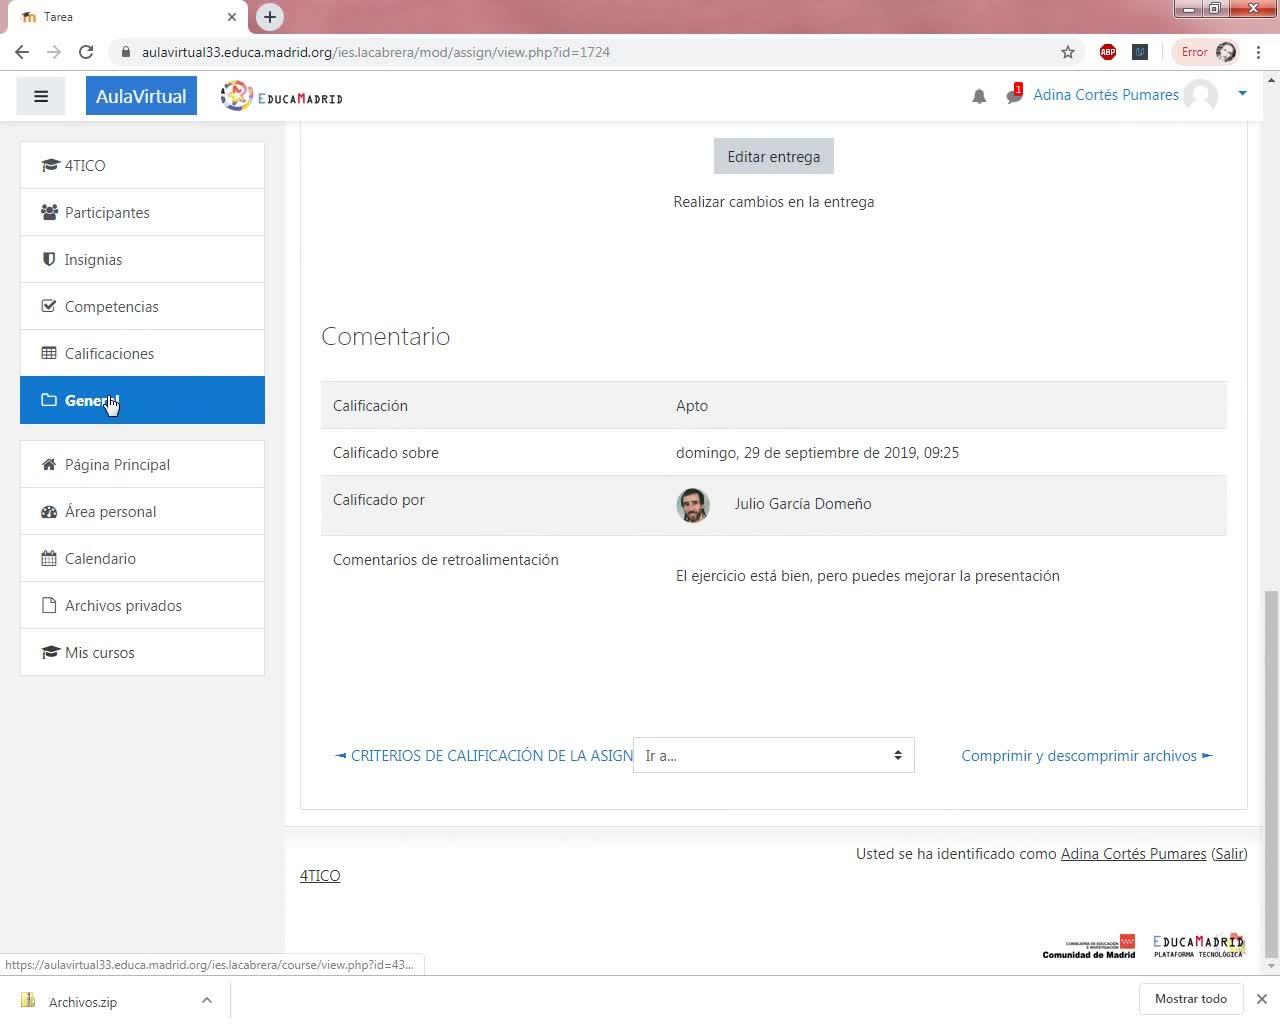Toggle the hamburger side menu
Image resolution: width=1280 pixels, height=1024 pixels.
pyautogui.click(x=41, y=96)
